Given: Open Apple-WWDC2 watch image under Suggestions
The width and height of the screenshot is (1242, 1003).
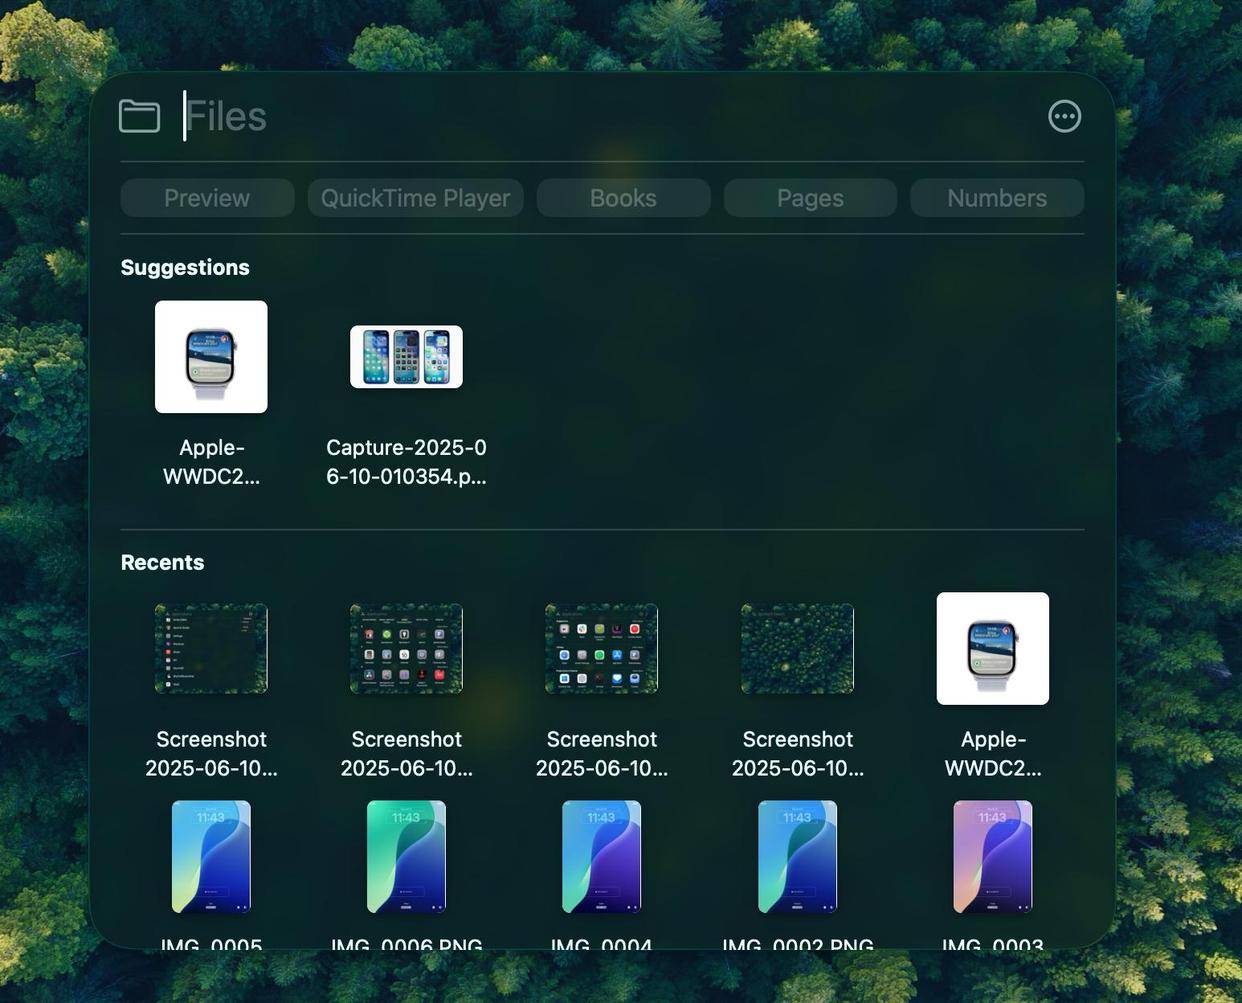Looking at the screenshot, I should [x=211, y=357].
